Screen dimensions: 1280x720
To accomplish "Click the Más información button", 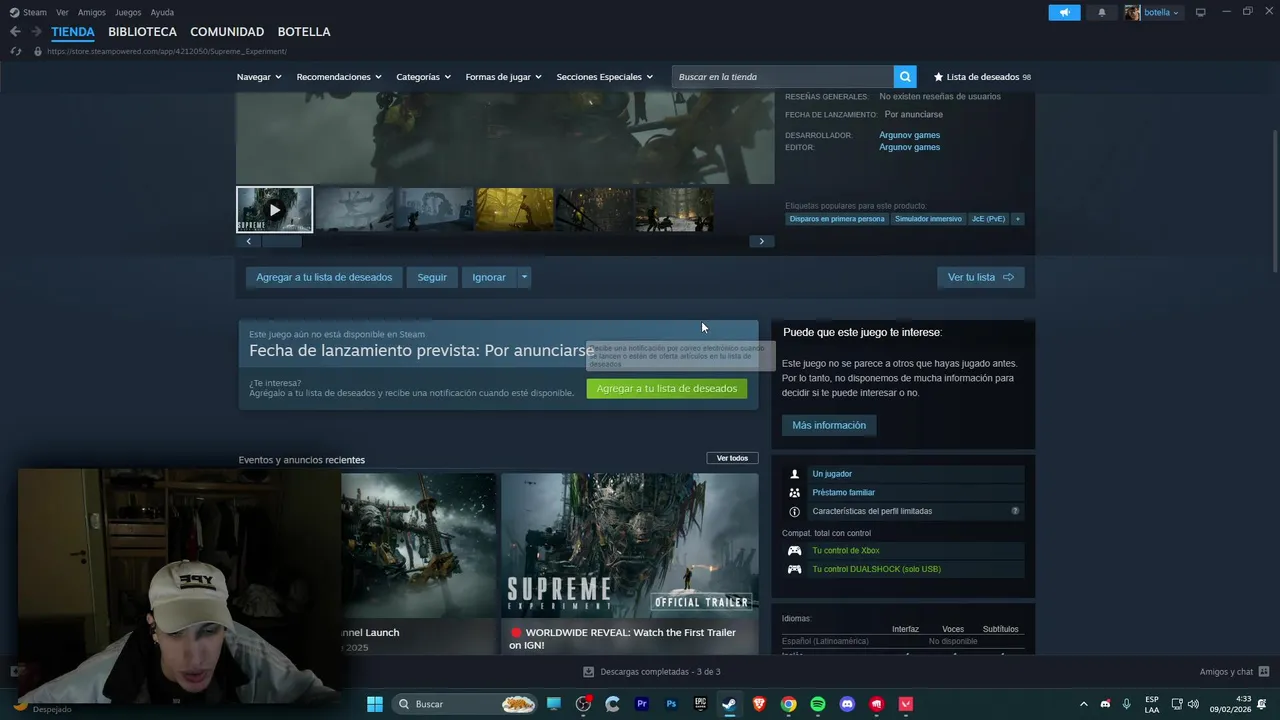I will click(829, 425).
